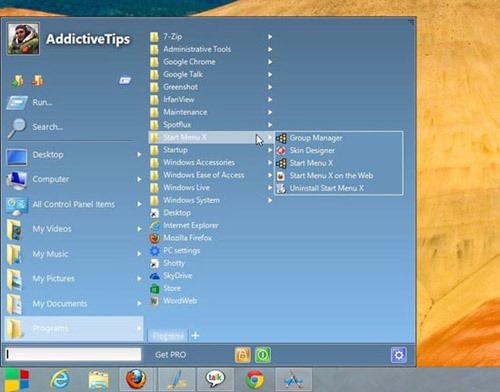Open My Videos folder
The image size is (500, 392).
point(74,229)
